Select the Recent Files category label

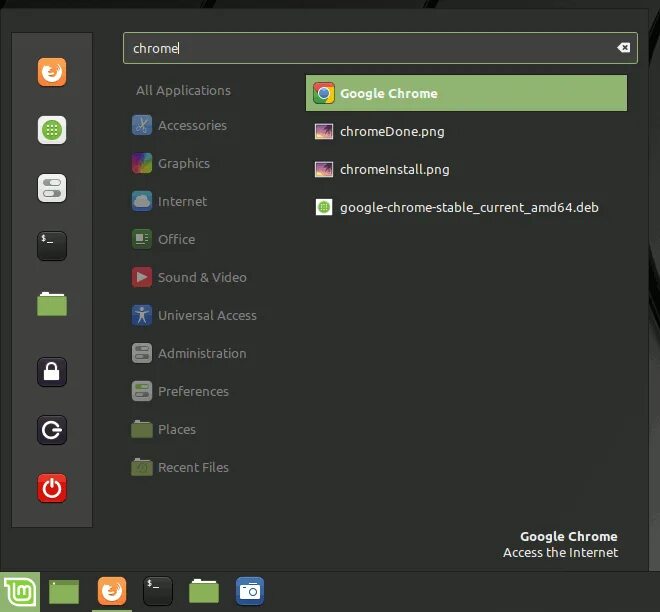193,467
